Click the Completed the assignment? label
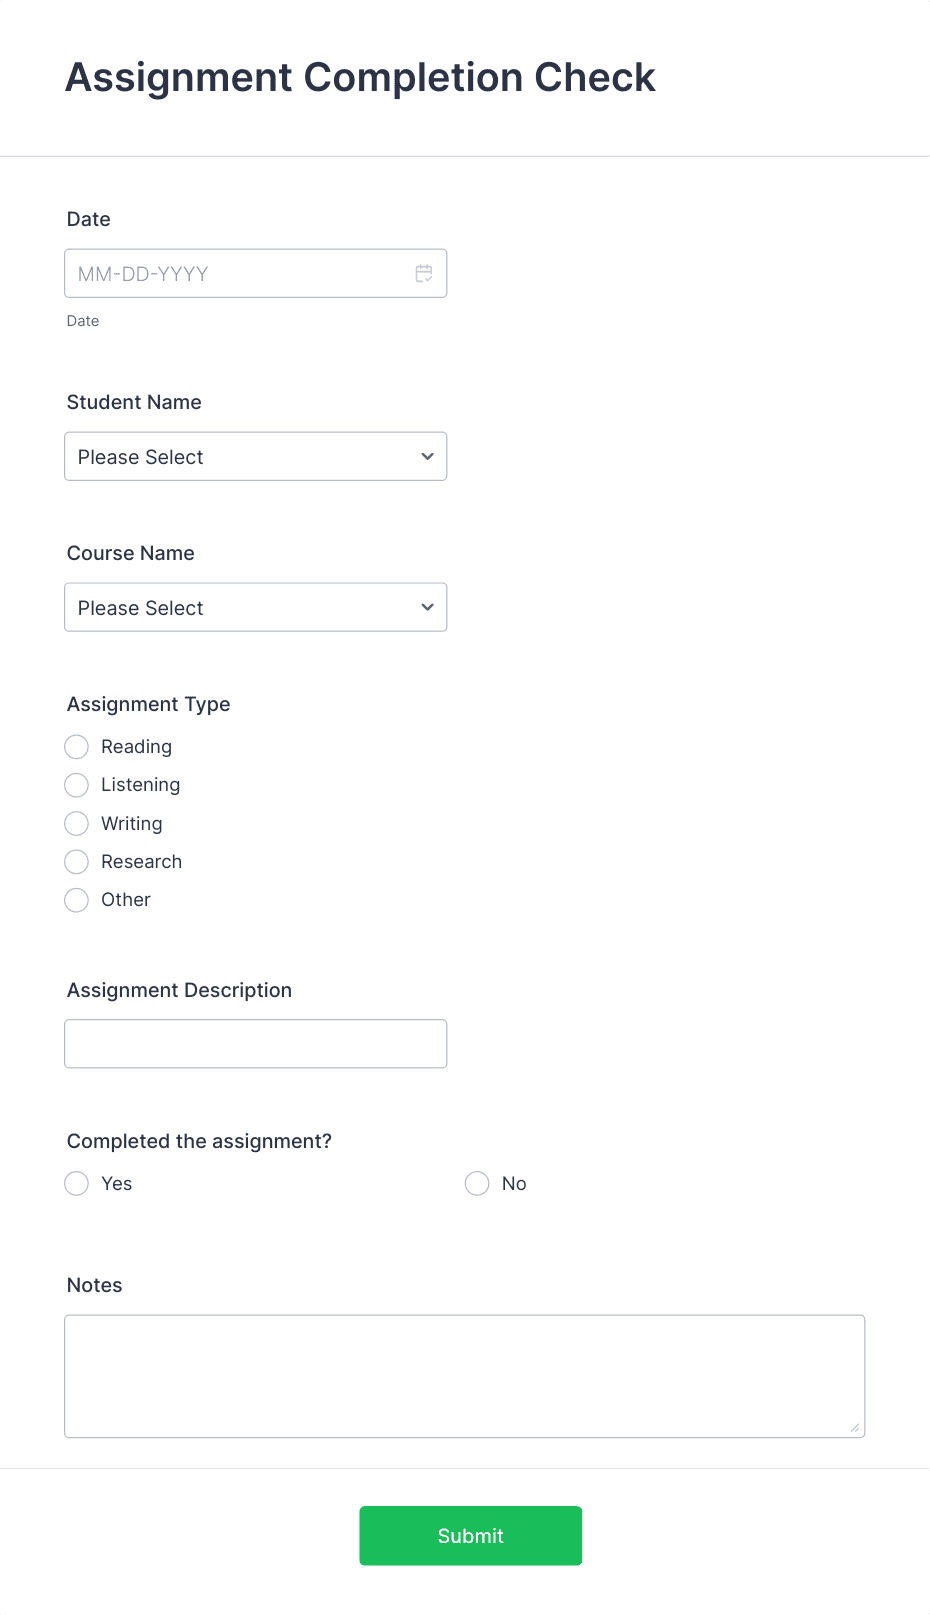 199,1141
